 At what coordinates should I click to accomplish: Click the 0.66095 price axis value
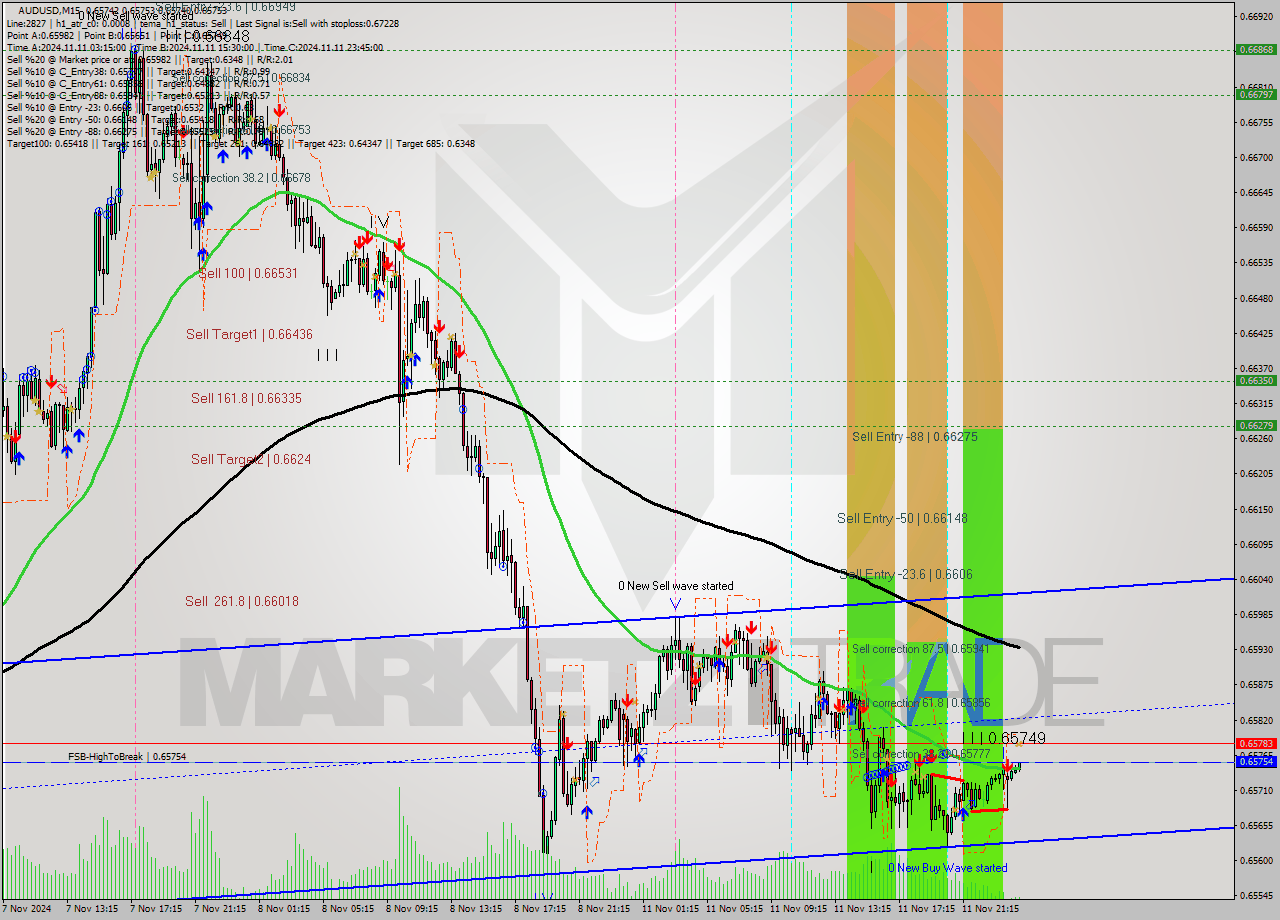pos(1256,544)
